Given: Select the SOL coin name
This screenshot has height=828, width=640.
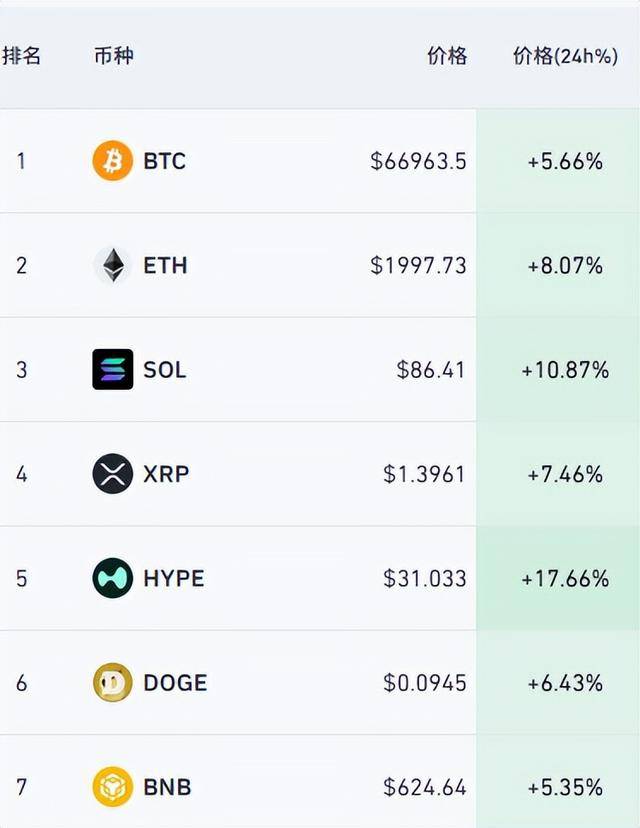Looking at the screenshot, I should click(x=165, y=370).
